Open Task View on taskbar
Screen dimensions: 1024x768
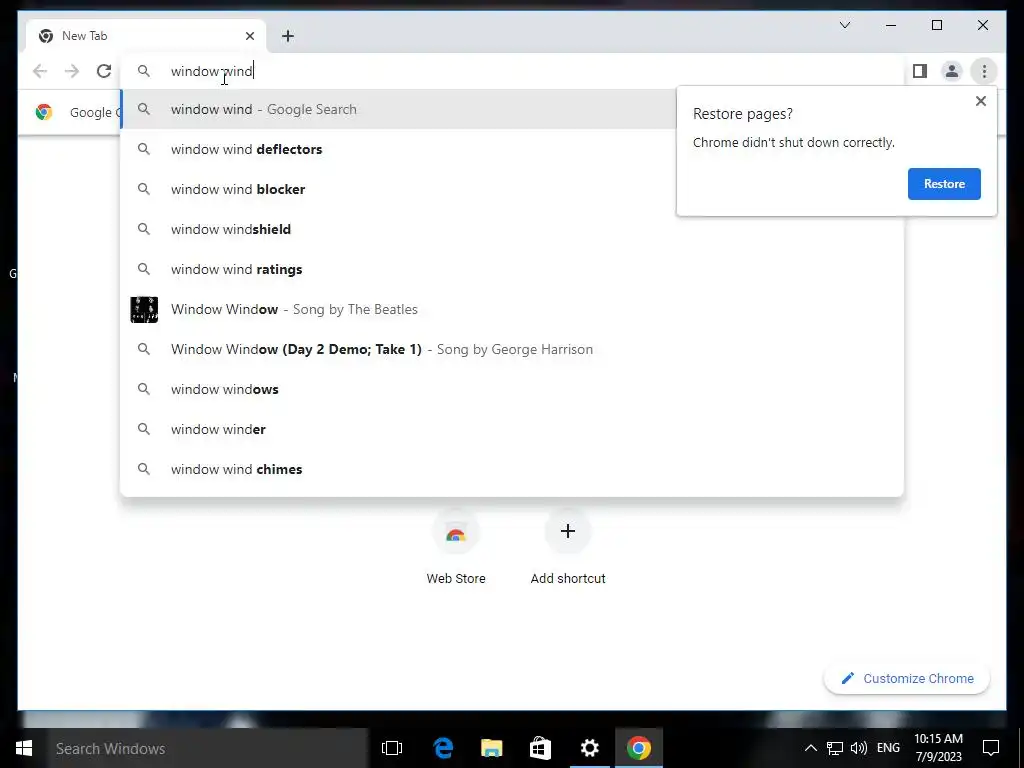coord(392,748)
